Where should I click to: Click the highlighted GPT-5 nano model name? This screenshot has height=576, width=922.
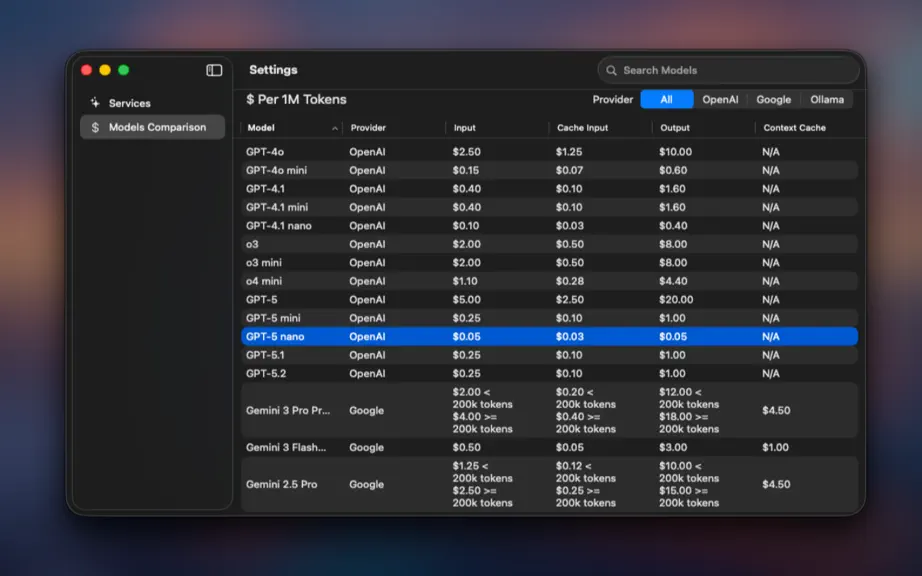(x=275, y=337)
